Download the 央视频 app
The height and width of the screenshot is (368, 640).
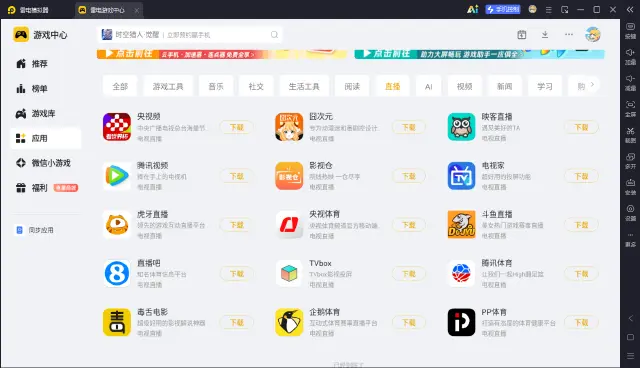click(237, 127)
